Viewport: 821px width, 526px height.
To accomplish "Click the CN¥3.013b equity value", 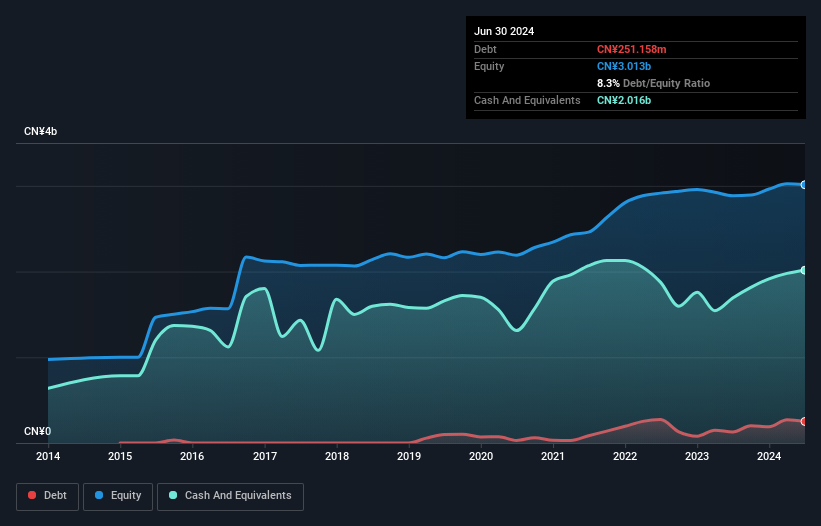I will 625,66.
